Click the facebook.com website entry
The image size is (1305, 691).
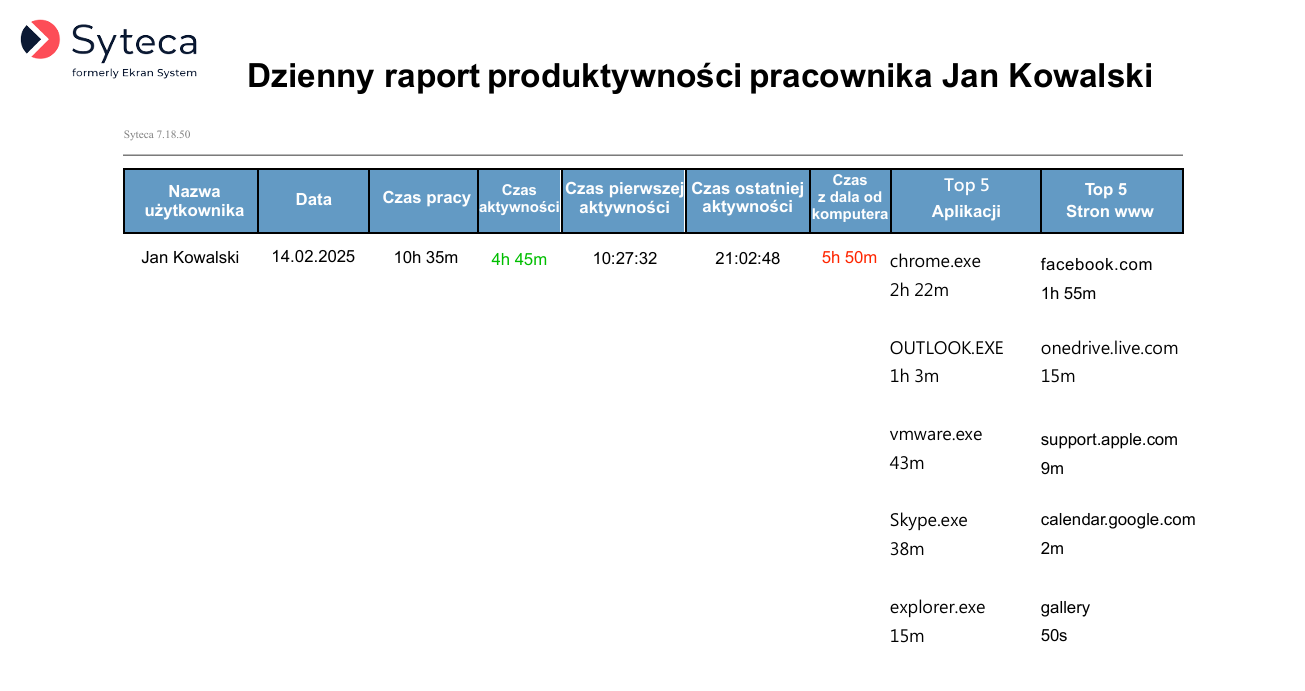(x=1096, y=265)
